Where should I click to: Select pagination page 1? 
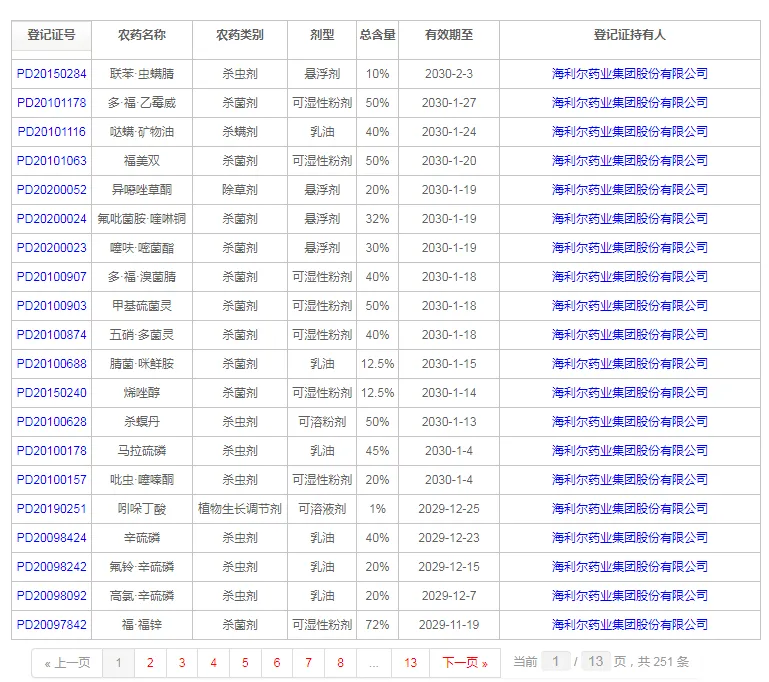(x=118, y=663)
